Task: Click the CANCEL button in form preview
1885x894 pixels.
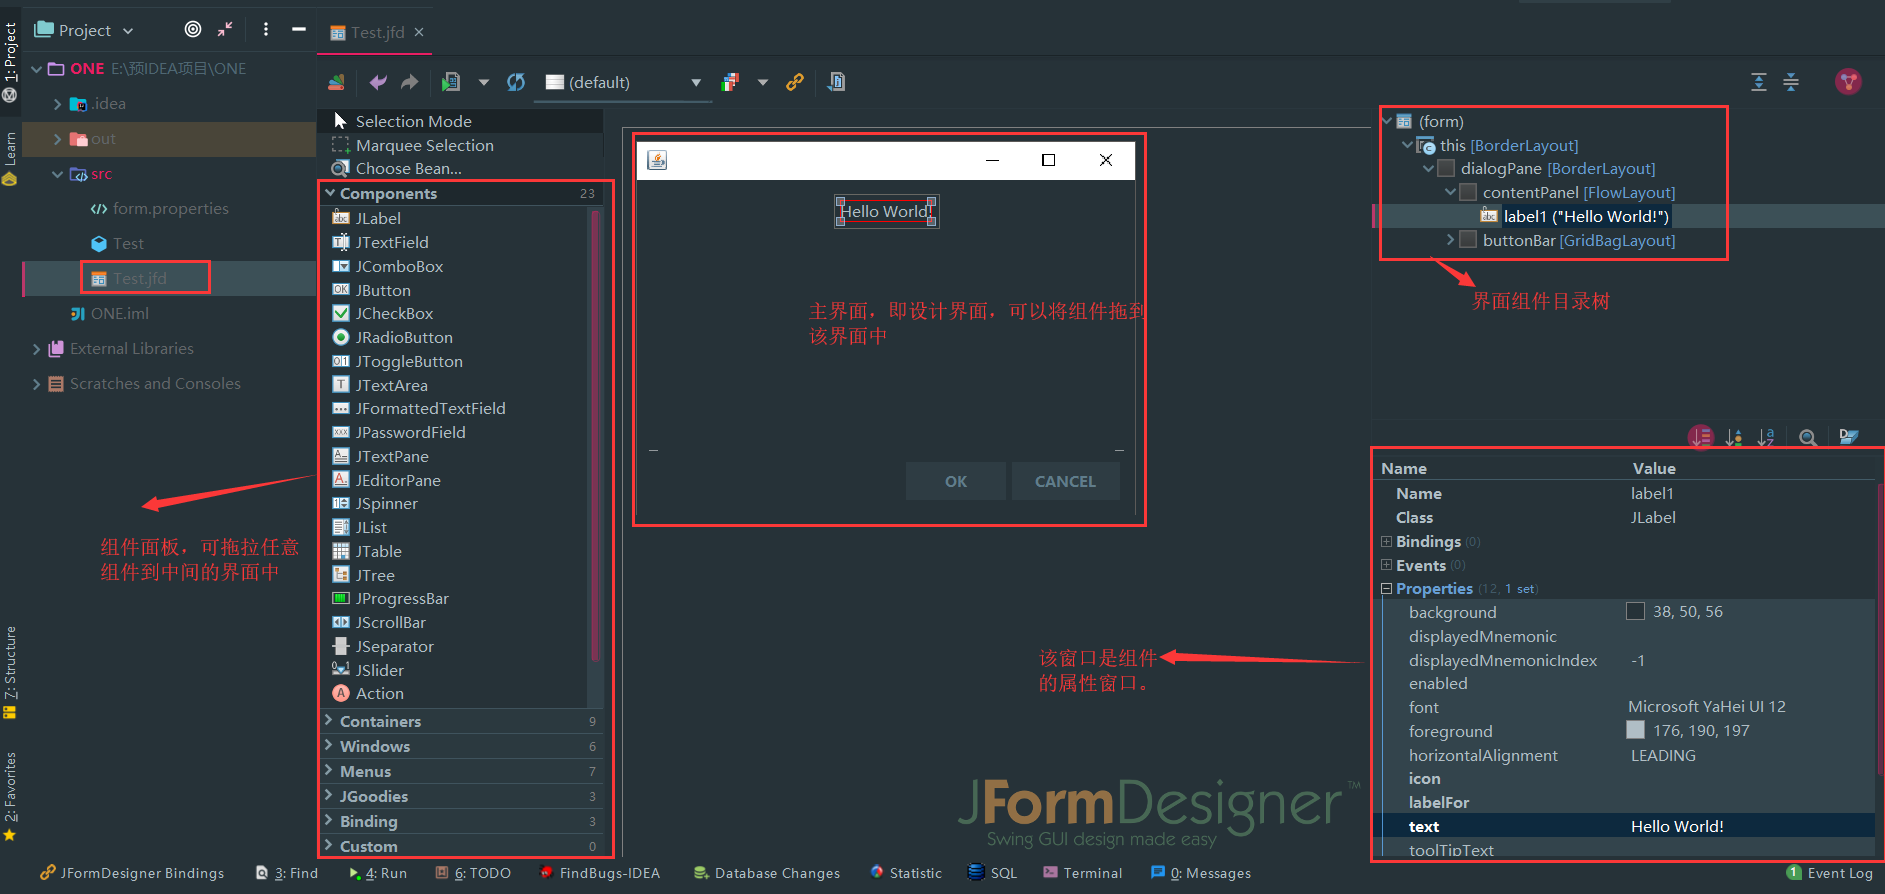Action: click(x=1065, y=481)
